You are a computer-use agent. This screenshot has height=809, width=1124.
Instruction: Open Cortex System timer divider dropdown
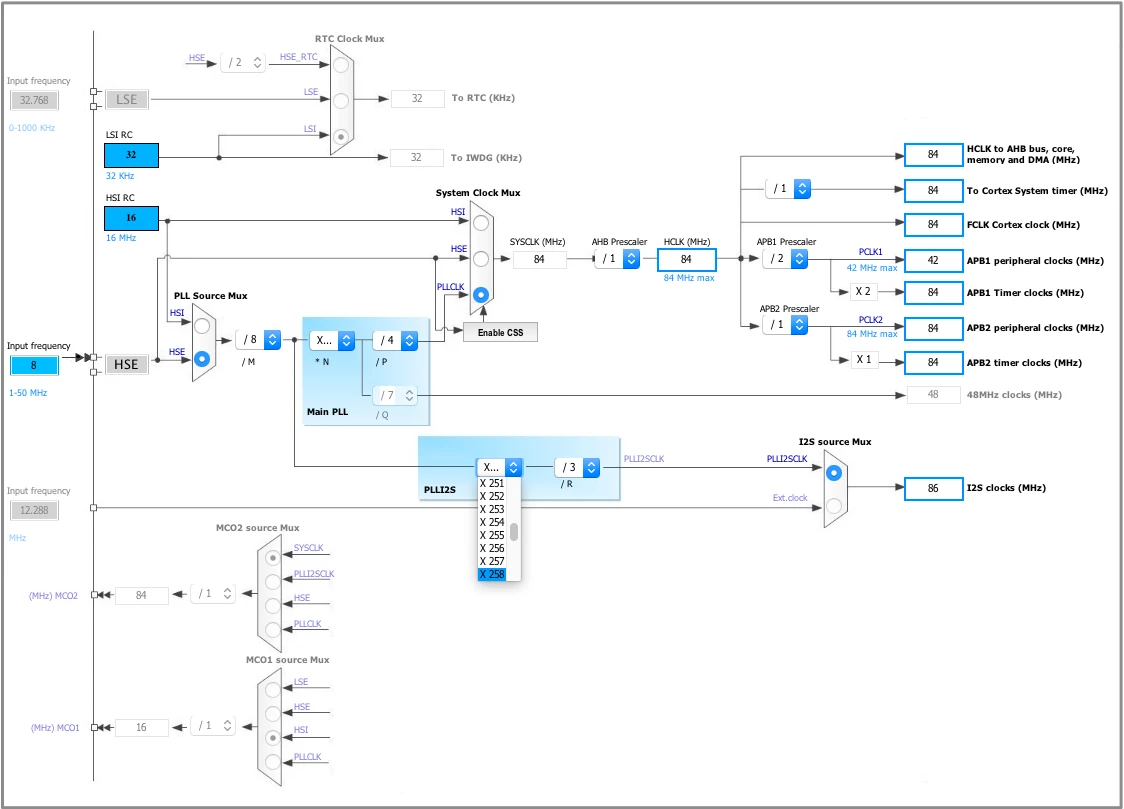789,189
